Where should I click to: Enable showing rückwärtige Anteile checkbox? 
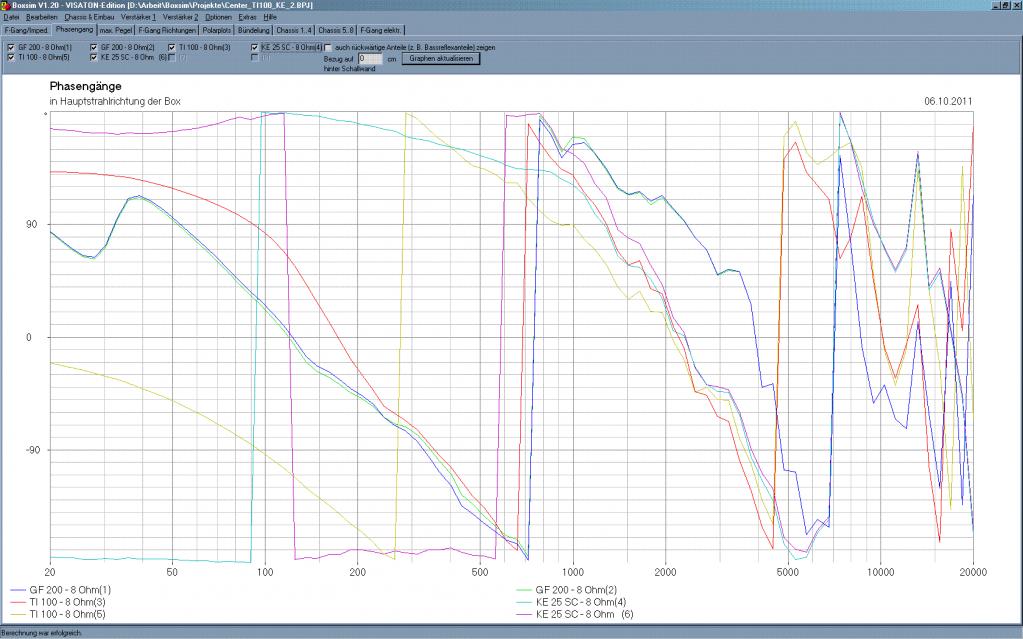(x=329, y=47)
